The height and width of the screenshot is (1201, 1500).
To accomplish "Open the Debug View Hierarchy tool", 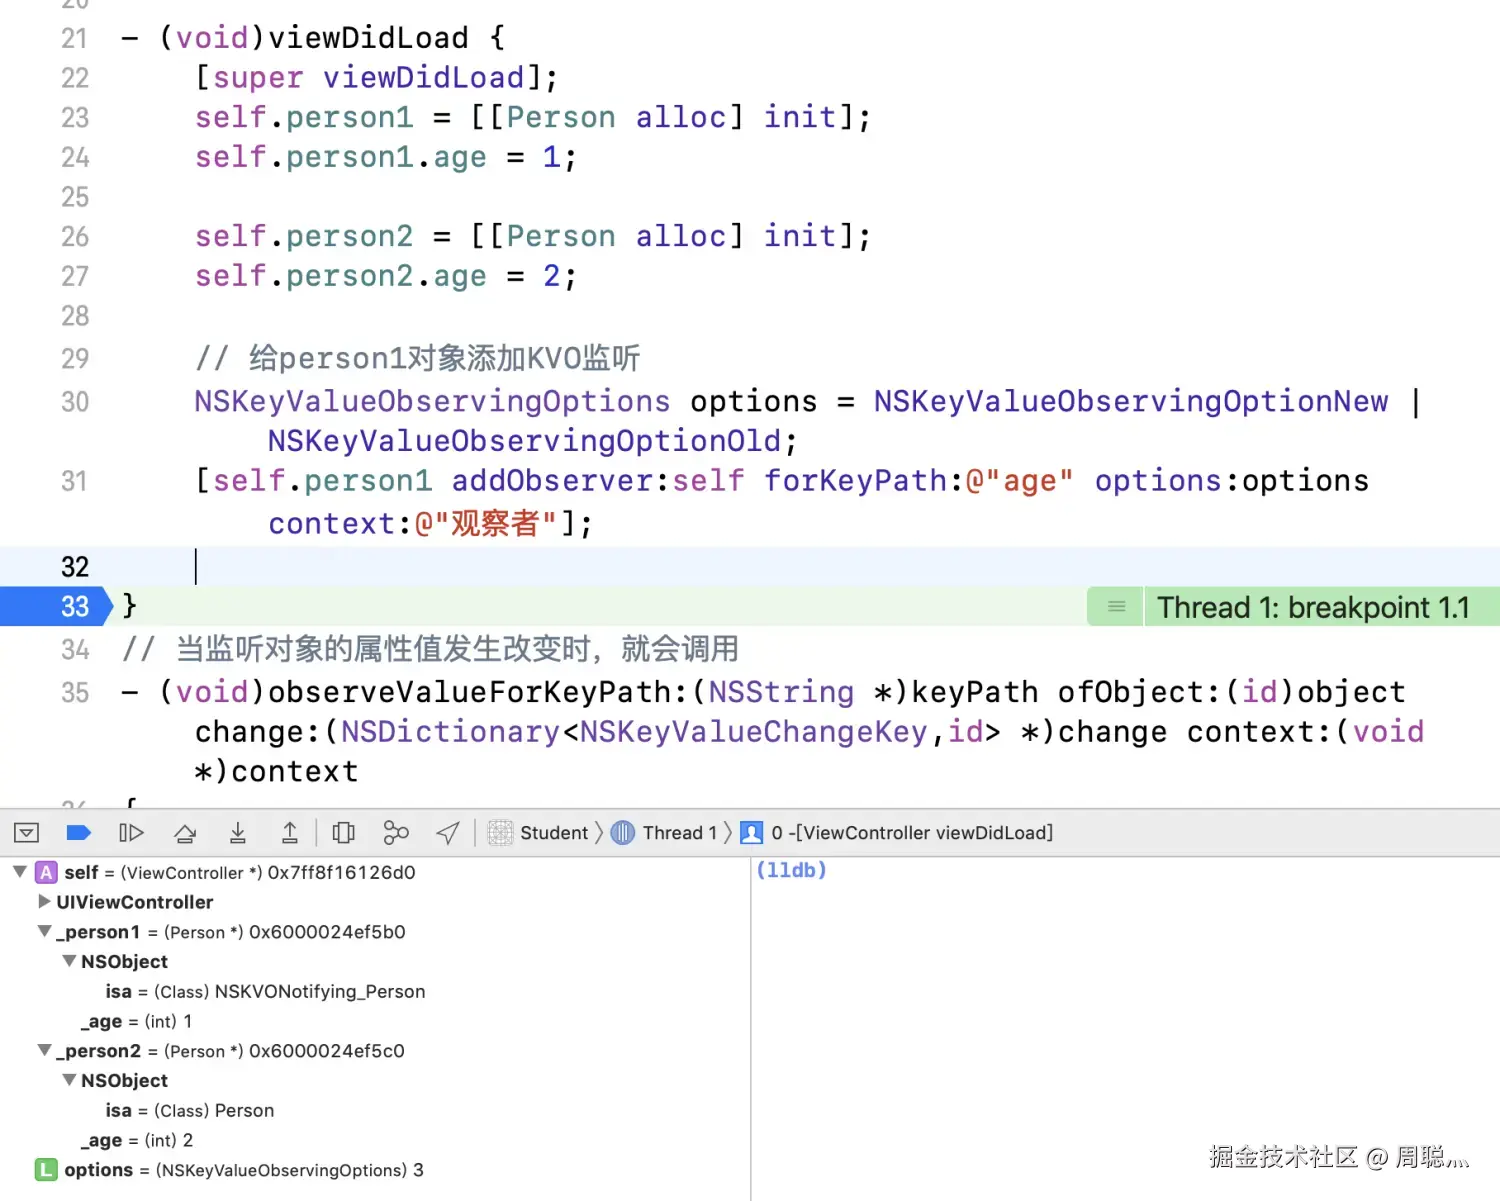I will tap(343, 833).
